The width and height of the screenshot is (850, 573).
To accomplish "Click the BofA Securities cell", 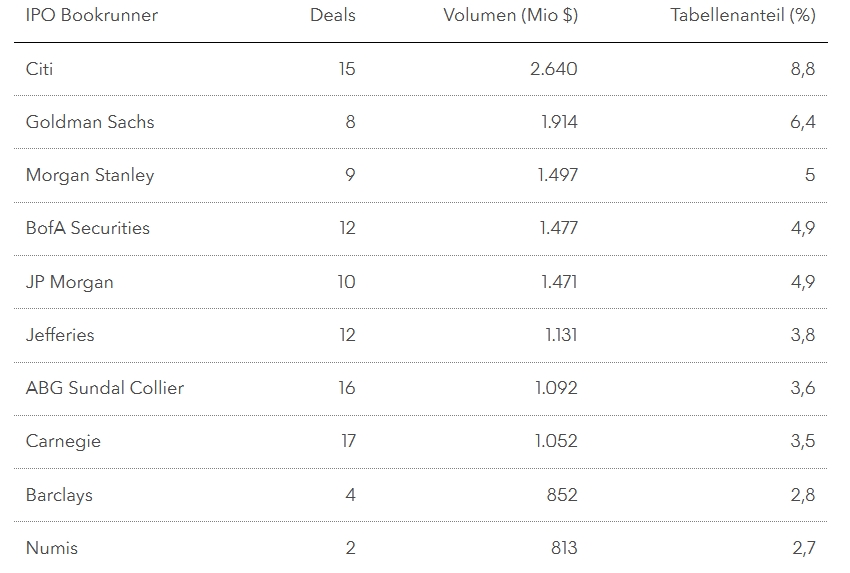I will click(88, 228).
